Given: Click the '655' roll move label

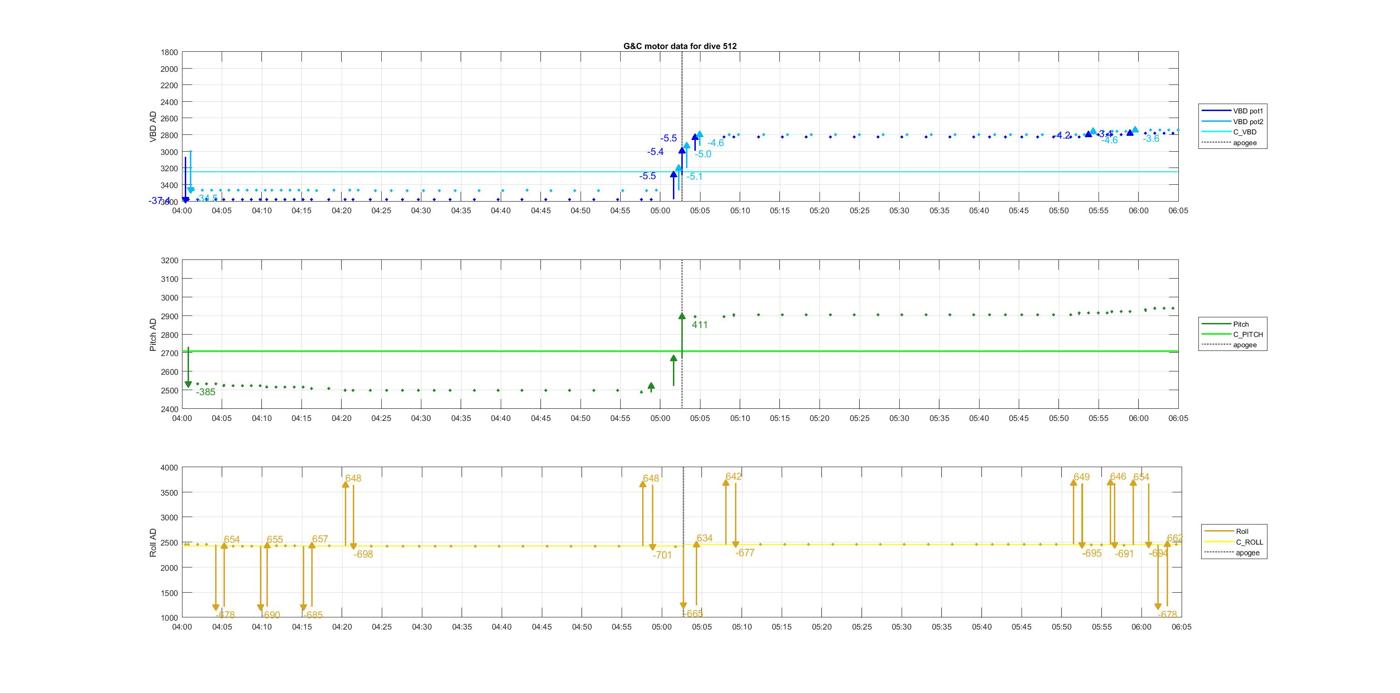Looking at the screenshot, I should [x=275, y=540].
